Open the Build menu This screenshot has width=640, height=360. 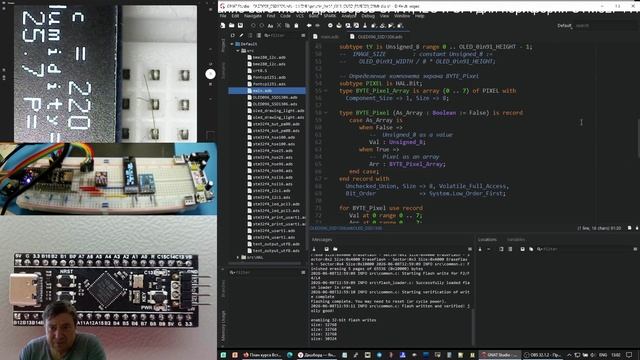(x=313, y=16)
